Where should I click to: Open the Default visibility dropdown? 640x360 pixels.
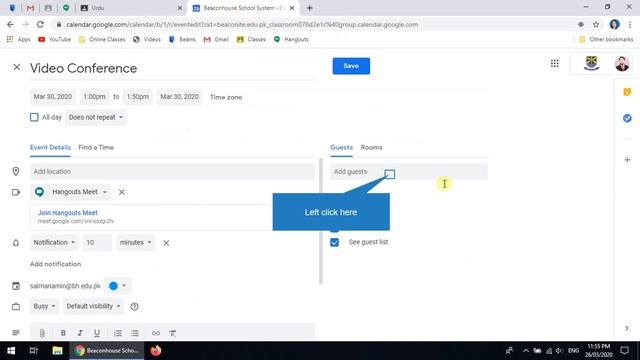click(x=93, y=306)
